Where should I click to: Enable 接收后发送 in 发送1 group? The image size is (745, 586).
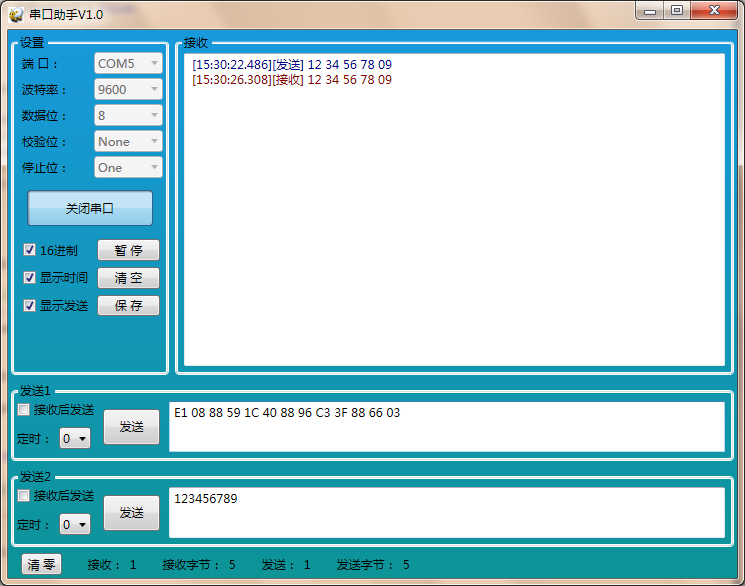pos(23,410)
